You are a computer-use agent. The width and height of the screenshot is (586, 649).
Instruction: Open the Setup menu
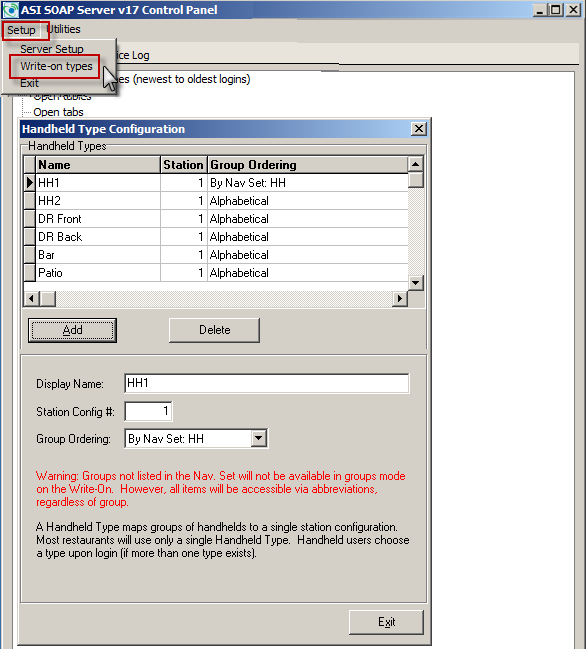22,30
